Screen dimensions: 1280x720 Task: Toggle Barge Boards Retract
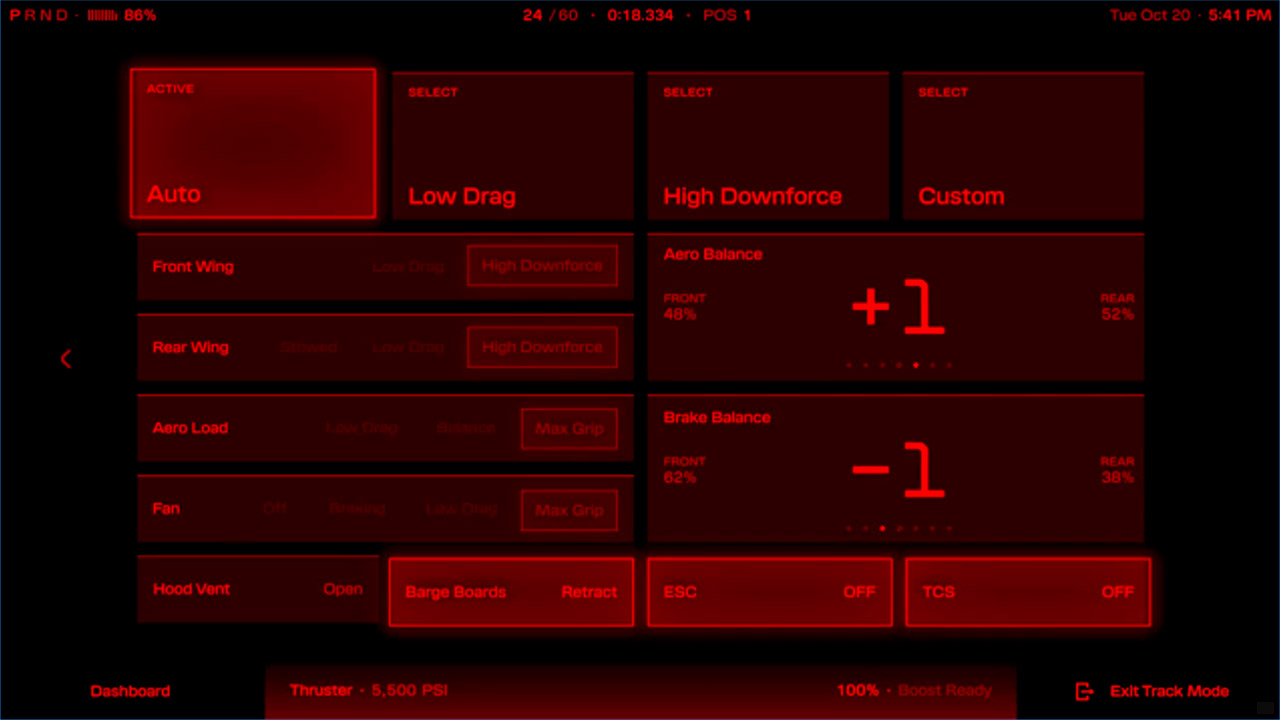point(511,592)
